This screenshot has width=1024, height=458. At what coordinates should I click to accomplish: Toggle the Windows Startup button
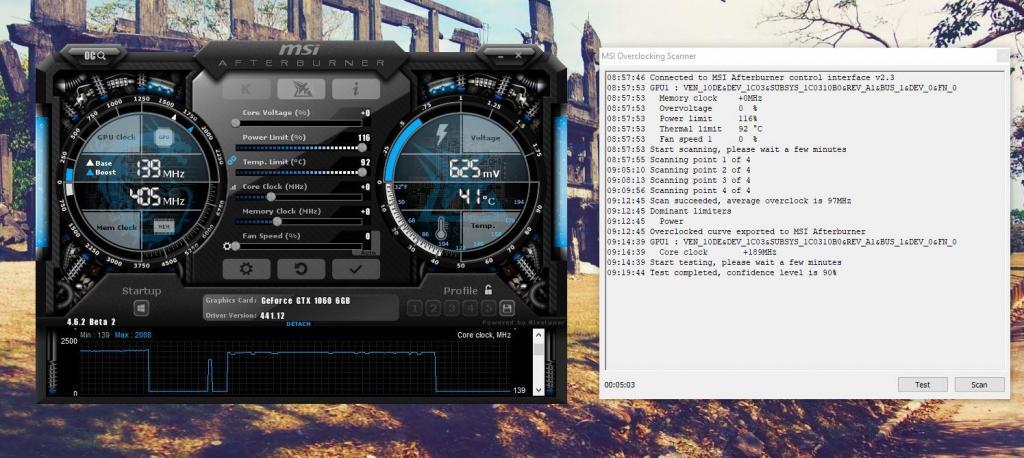click(x=141, y=308)
